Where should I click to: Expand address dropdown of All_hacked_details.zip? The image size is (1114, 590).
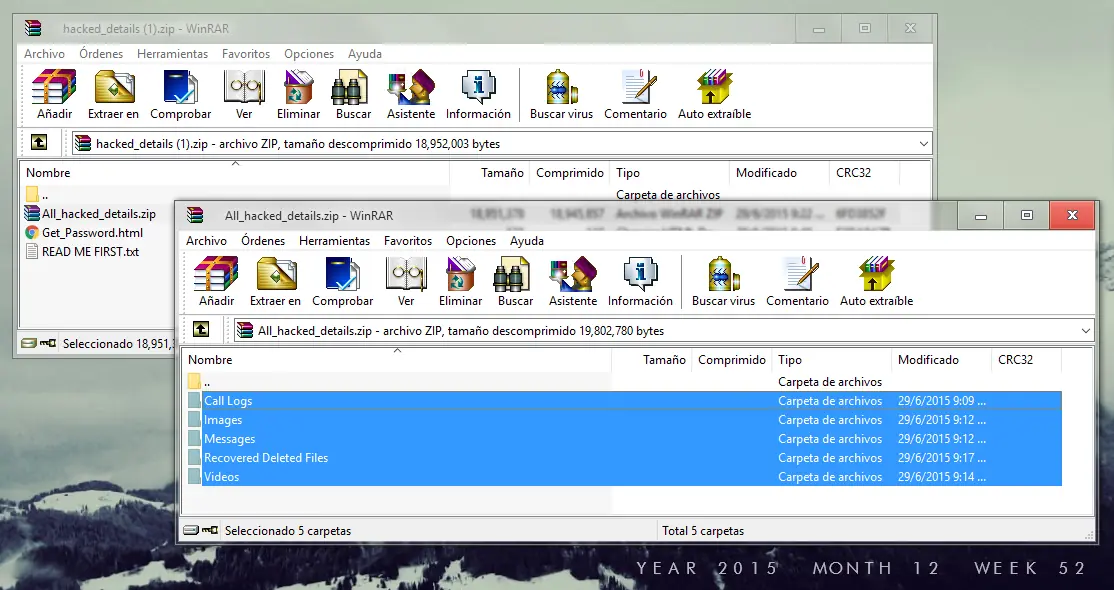[x=1086, y=330]
